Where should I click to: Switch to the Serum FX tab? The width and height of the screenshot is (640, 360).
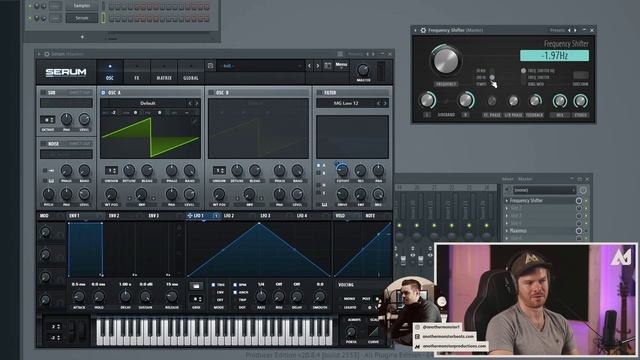(x=137, y=72)
